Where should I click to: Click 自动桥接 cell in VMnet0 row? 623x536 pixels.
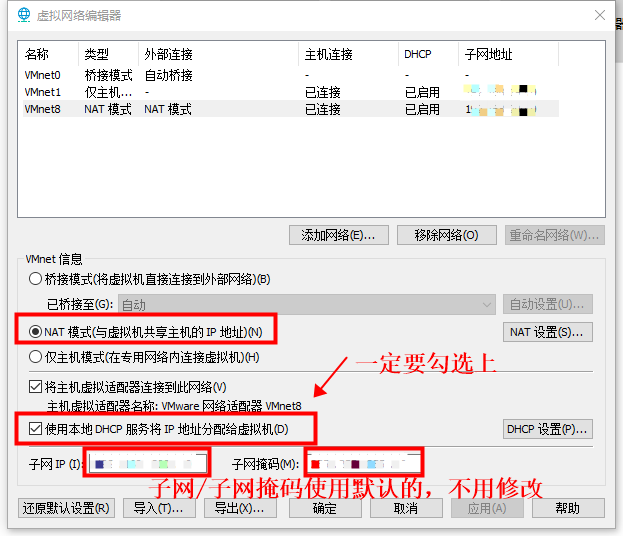(168, 75)
